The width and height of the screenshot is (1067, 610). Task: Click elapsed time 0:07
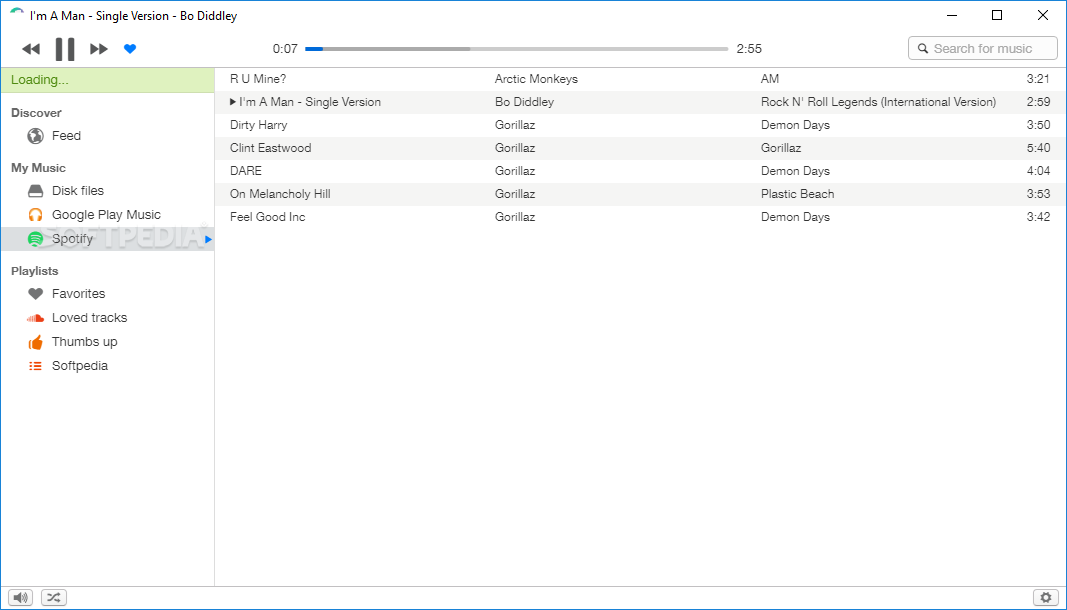285,49
